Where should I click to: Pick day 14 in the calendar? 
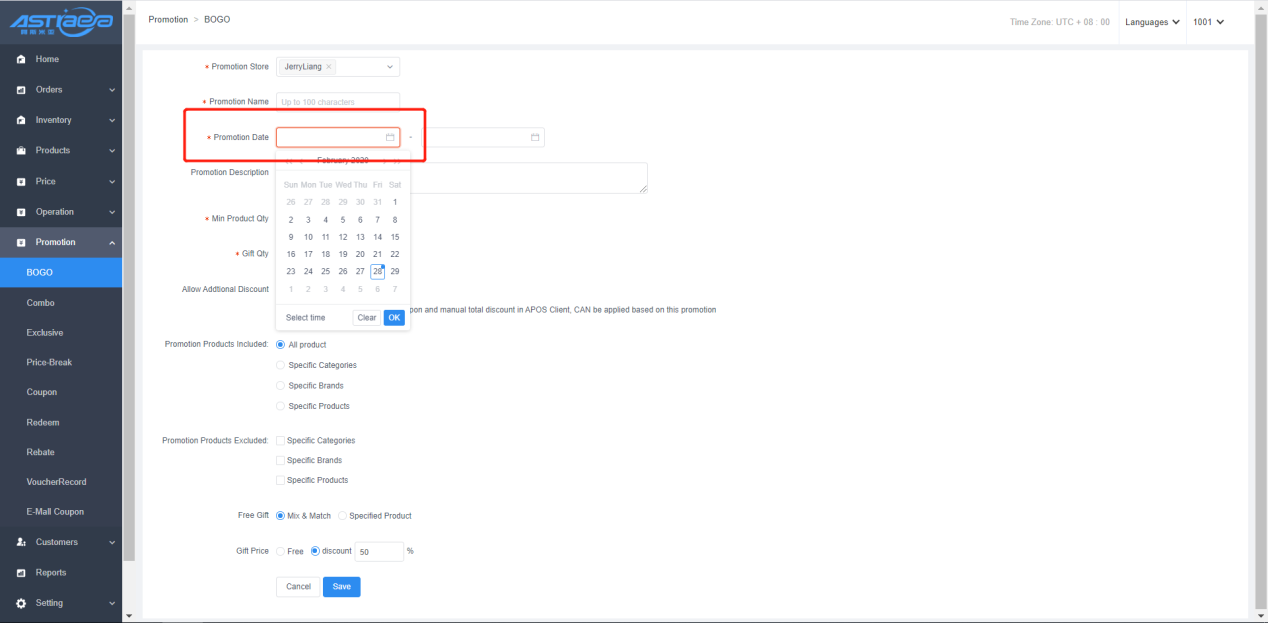coord(377,237)
